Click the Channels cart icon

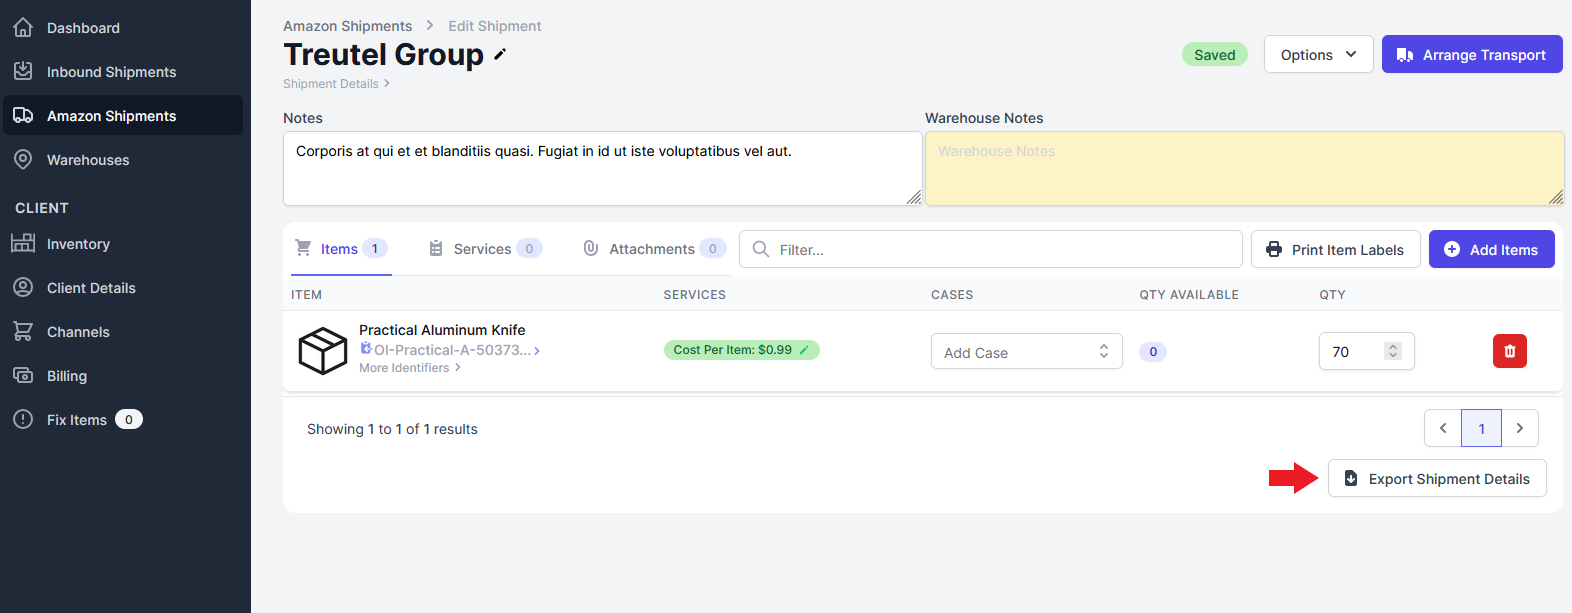tap(23, 331)
